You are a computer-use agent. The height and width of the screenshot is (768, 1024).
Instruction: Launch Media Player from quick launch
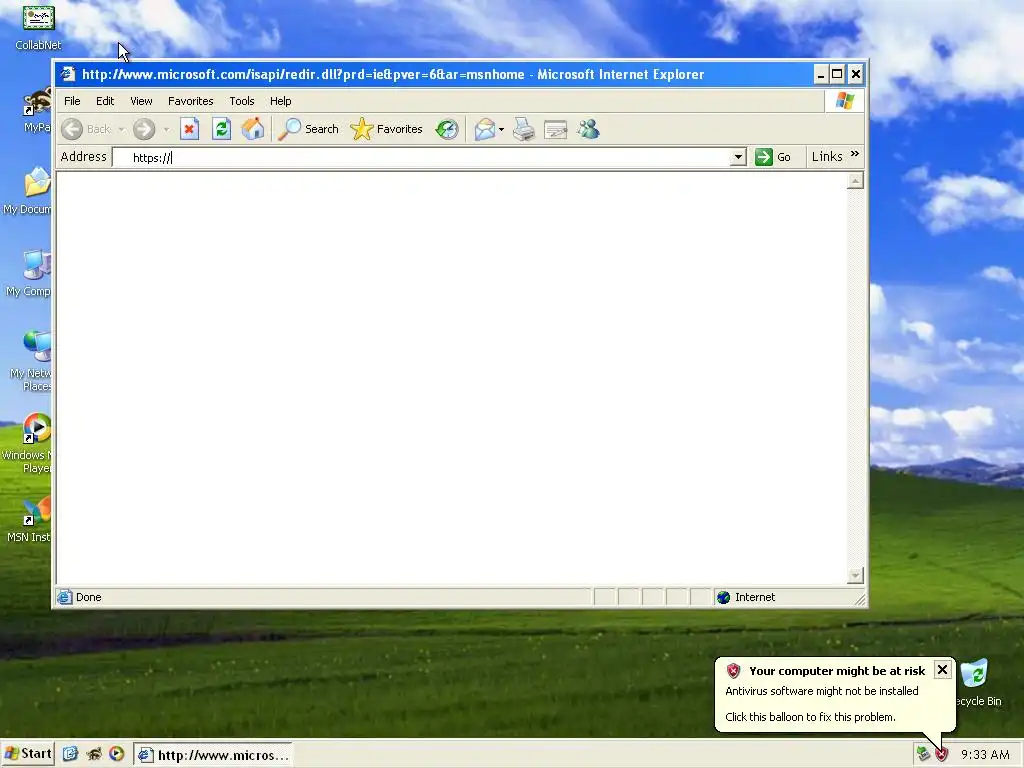coord(117,754)
